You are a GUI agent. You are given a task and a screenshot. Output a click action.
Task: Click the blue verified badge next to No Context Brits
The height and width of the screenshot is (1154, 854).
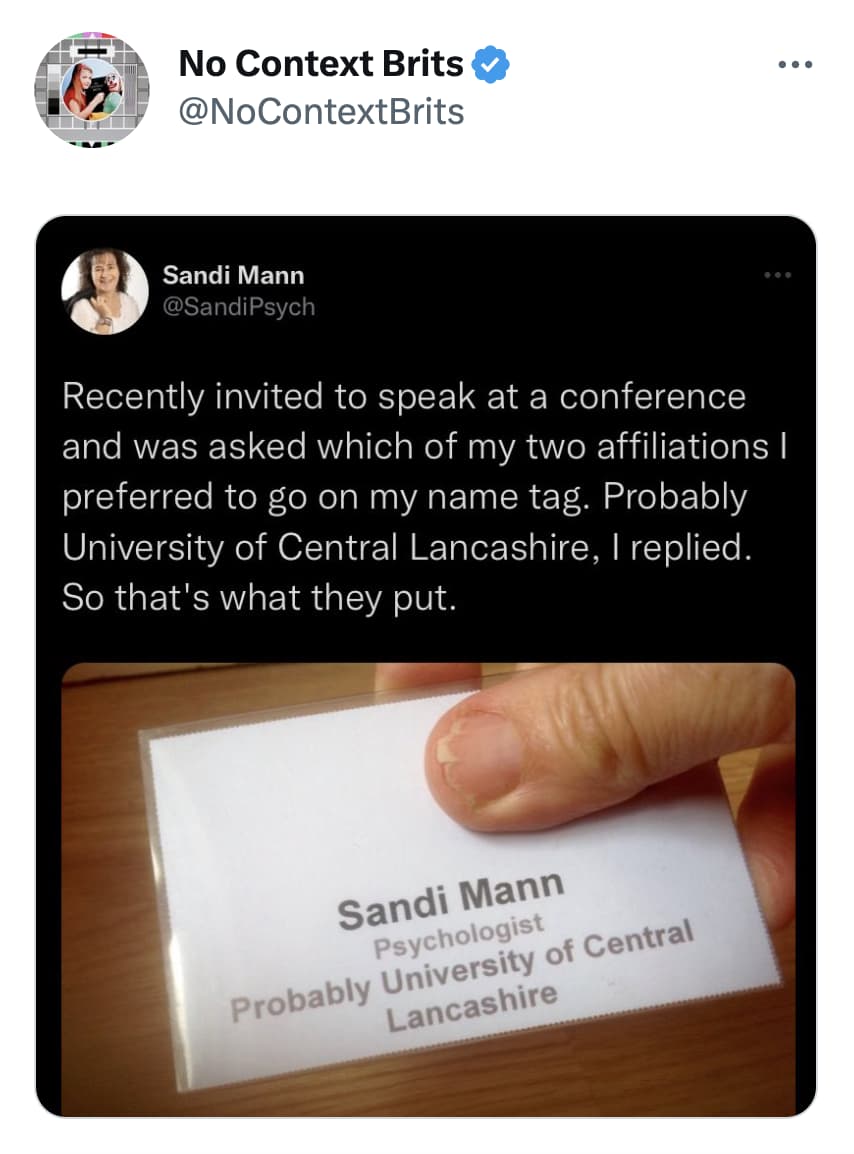(489, 62)
